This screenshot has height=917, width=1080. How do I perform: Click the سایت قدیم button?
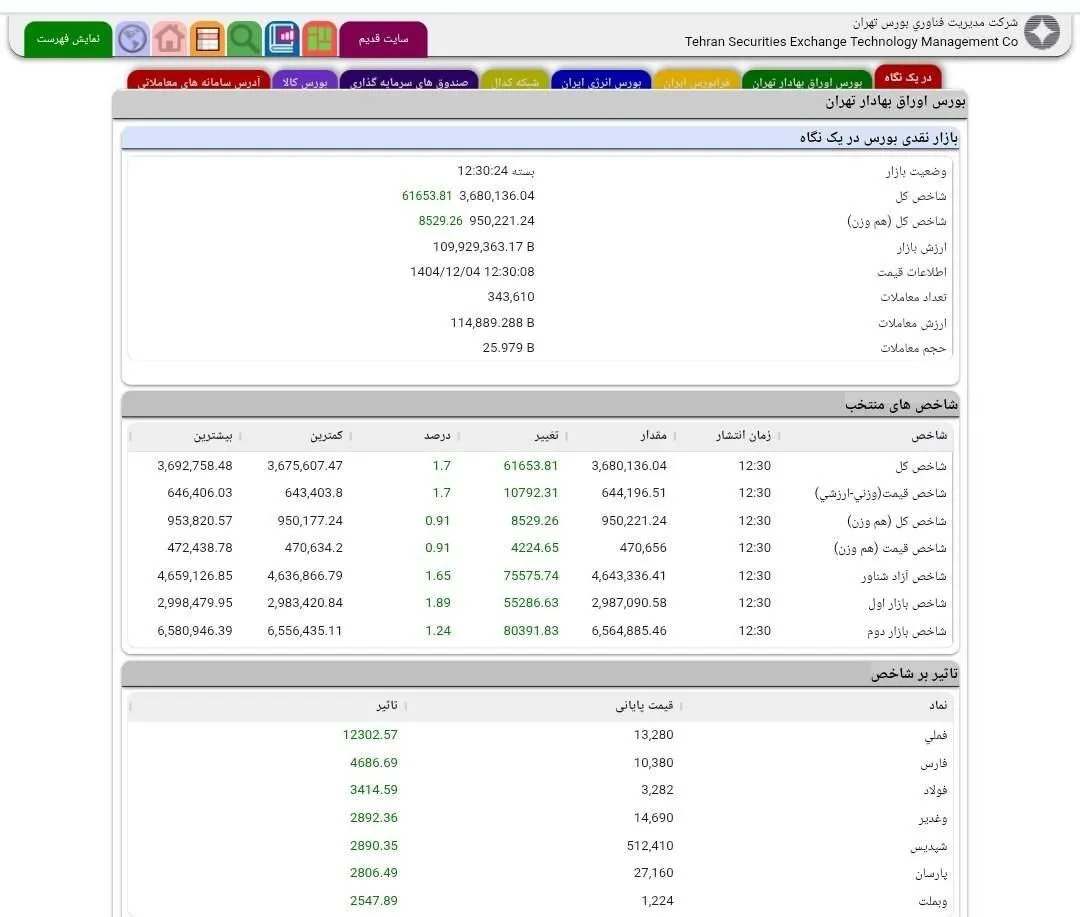click(x=384, y=39)
